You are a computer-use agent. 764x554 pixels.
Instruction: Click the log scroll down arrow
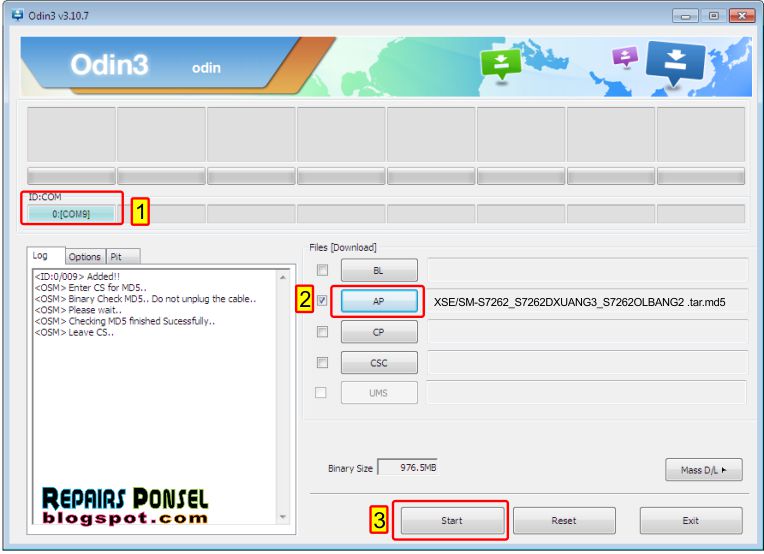tap(283, 517)
